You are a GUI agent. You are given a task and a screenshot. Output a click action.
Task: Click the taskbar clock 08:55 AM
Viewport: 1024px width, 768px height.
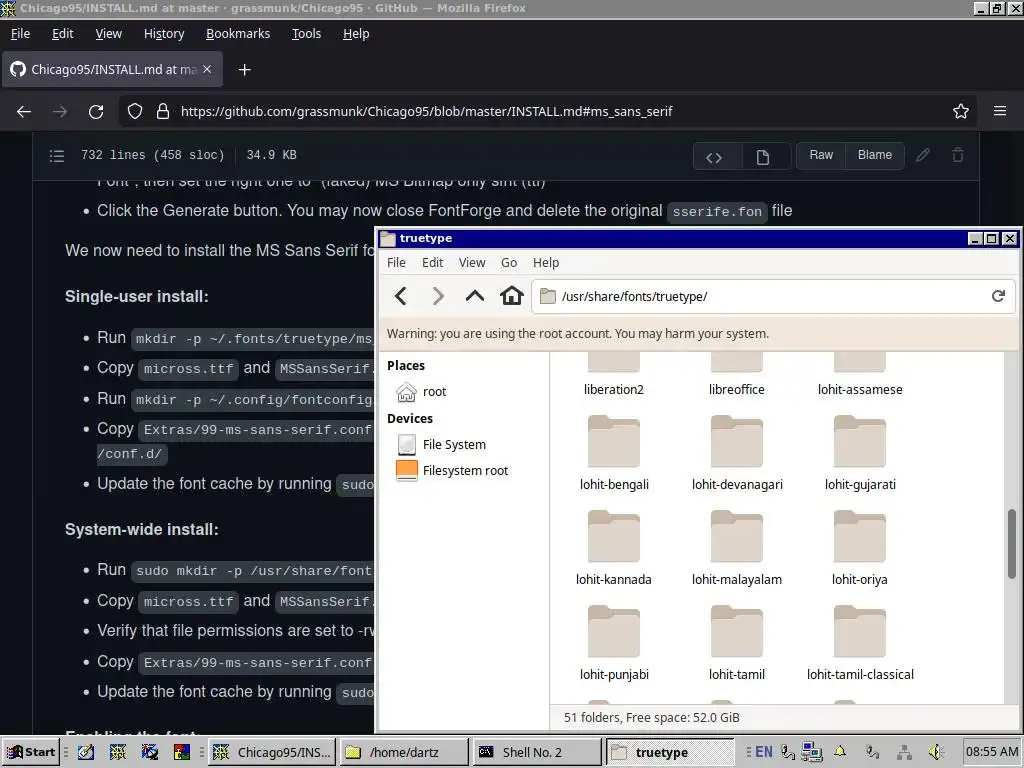coord(991,752)
